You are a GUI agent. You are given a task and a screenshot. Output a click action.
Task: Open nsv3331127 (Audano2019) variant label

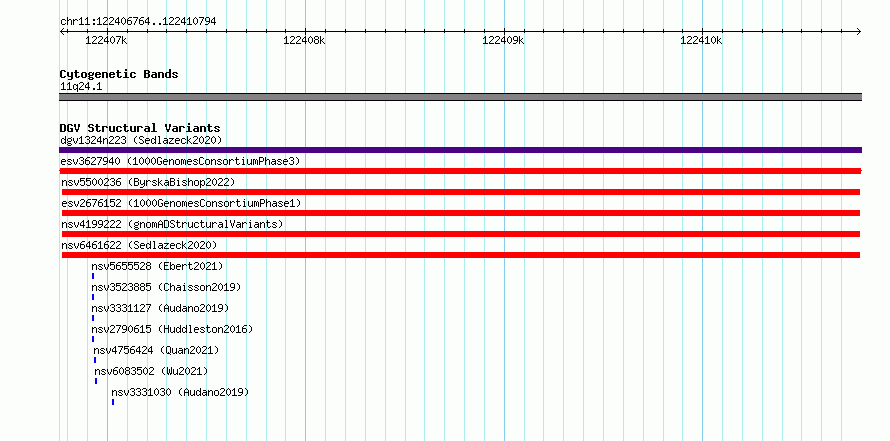click(160, 308)
